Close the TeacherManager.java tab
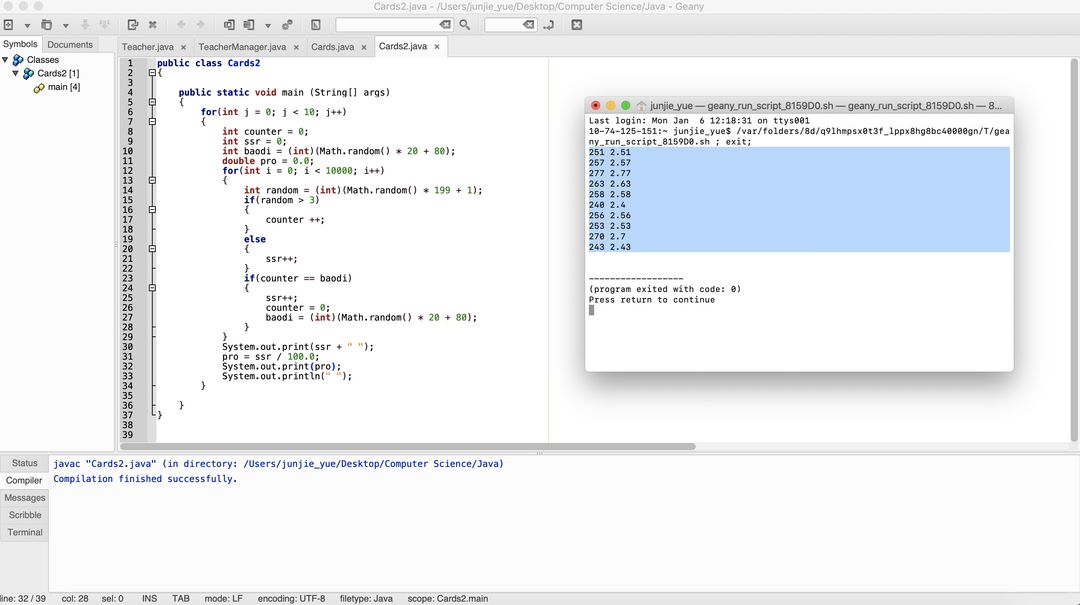This screenshot has height=605, width=1080. (x=296, y=48)
